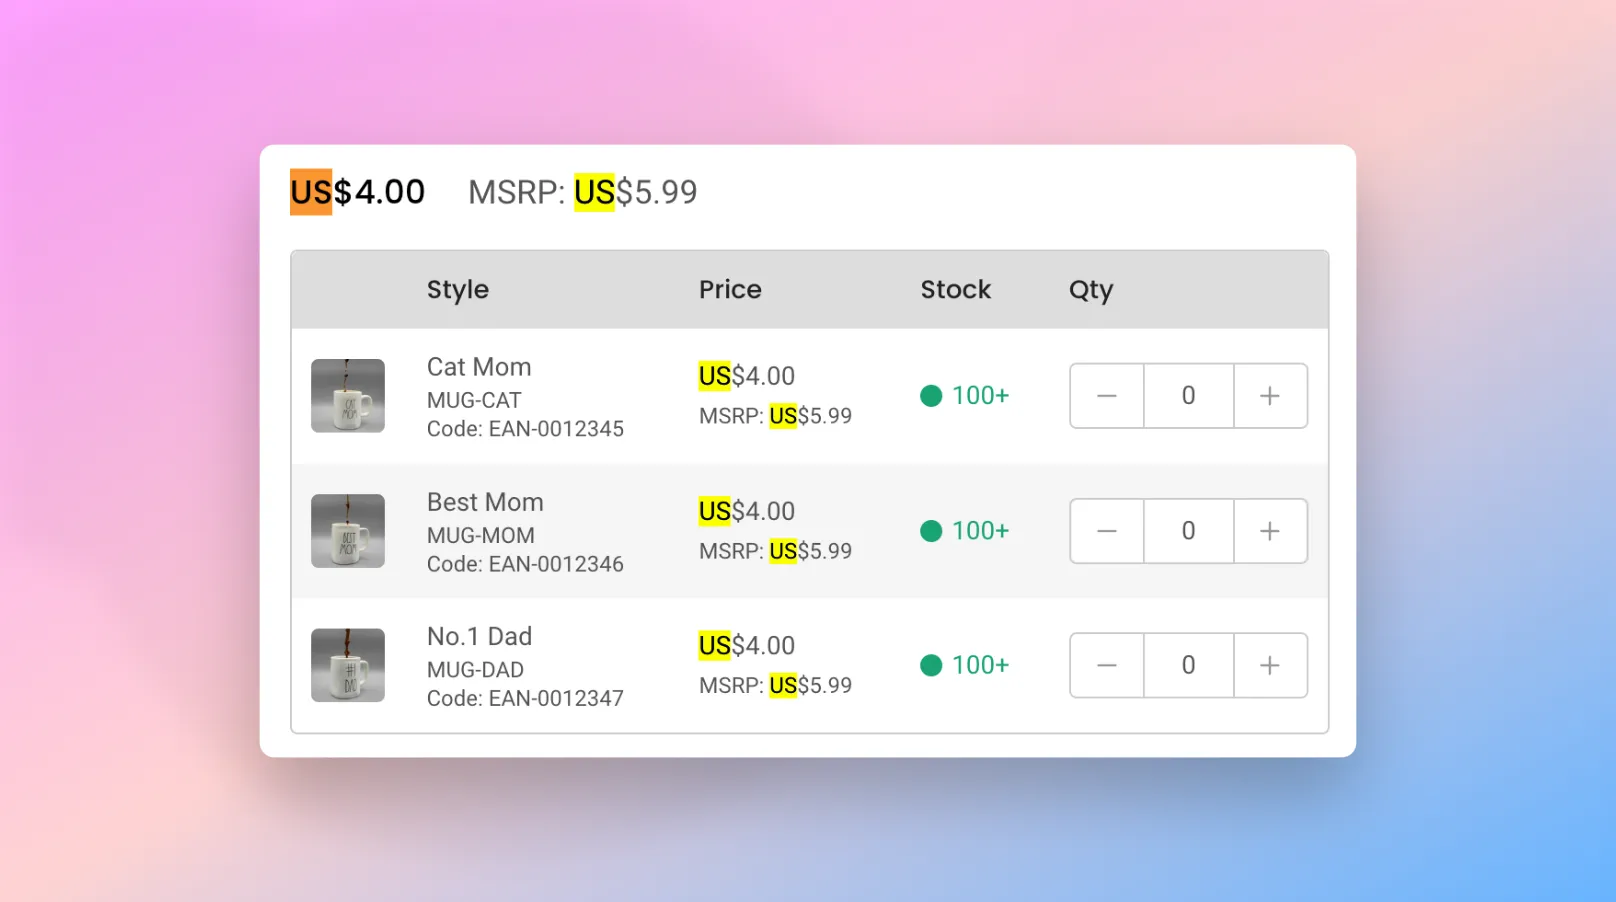The image size is (1616, 902).
Task: Select the No.1 Dad style name
Action: tap(480, 636)
